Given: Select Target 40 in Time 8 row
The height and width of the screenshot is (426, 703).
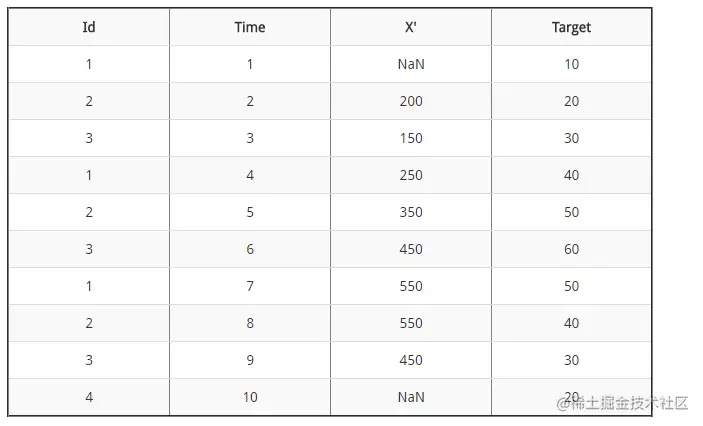Looking at the screenshot, I should click(571, 323).
